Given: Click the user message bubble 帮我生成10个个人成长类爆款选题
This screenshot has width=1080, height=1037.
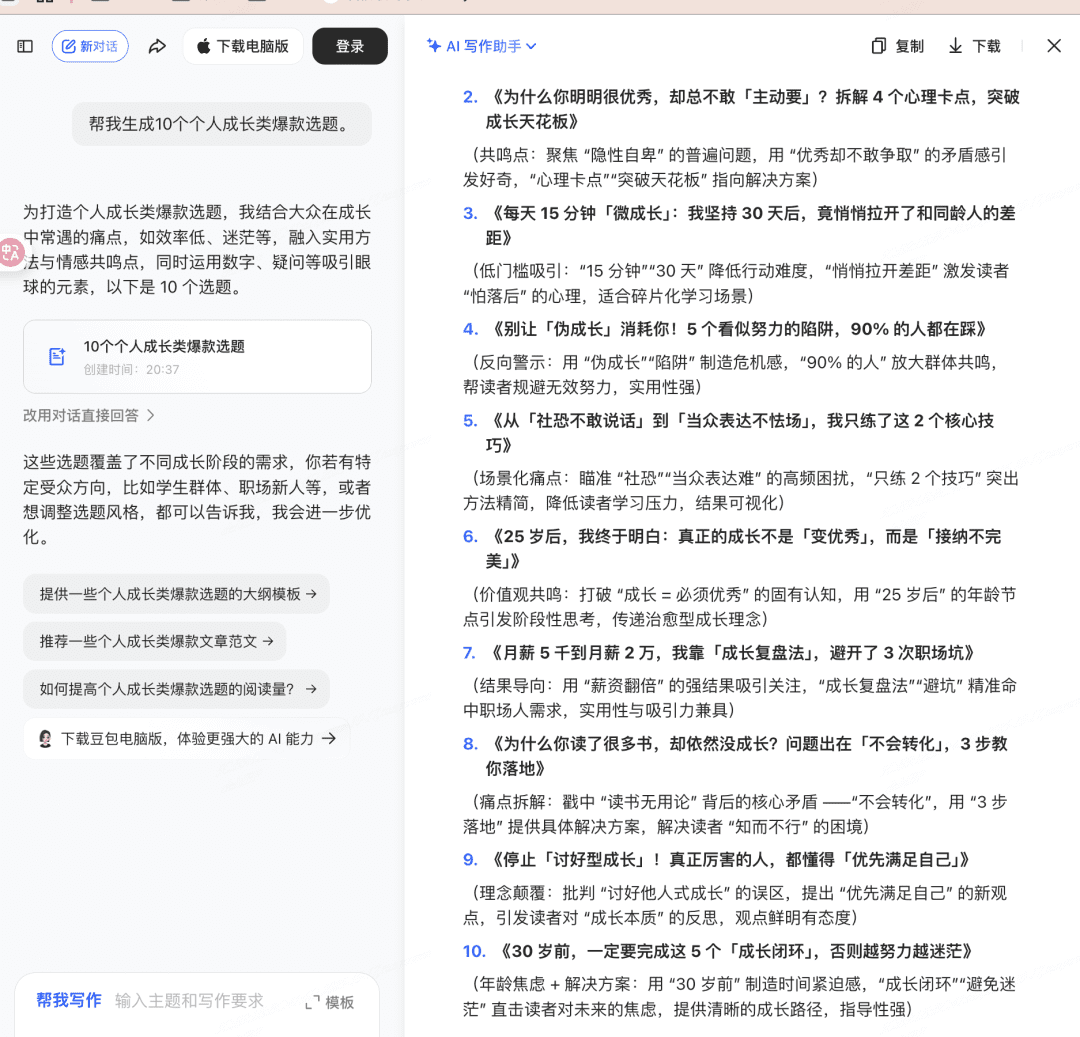Looking at the screenshot, I should tap(221, 124).
